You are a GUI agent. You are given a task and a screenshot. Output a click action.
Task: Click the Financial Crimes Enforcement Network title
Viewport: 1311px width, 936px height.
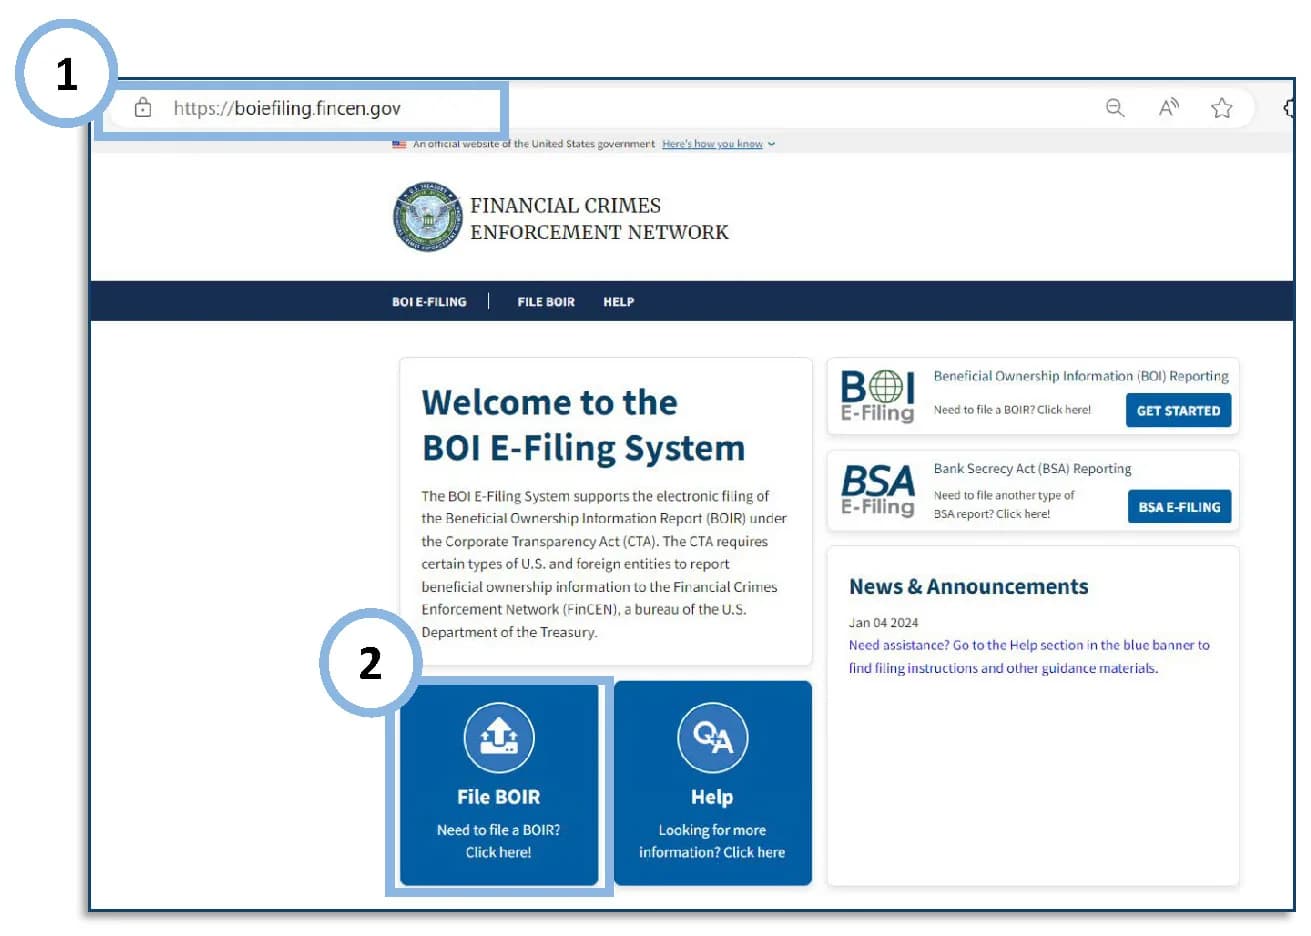pyautogui.click(x=599, y=218)
